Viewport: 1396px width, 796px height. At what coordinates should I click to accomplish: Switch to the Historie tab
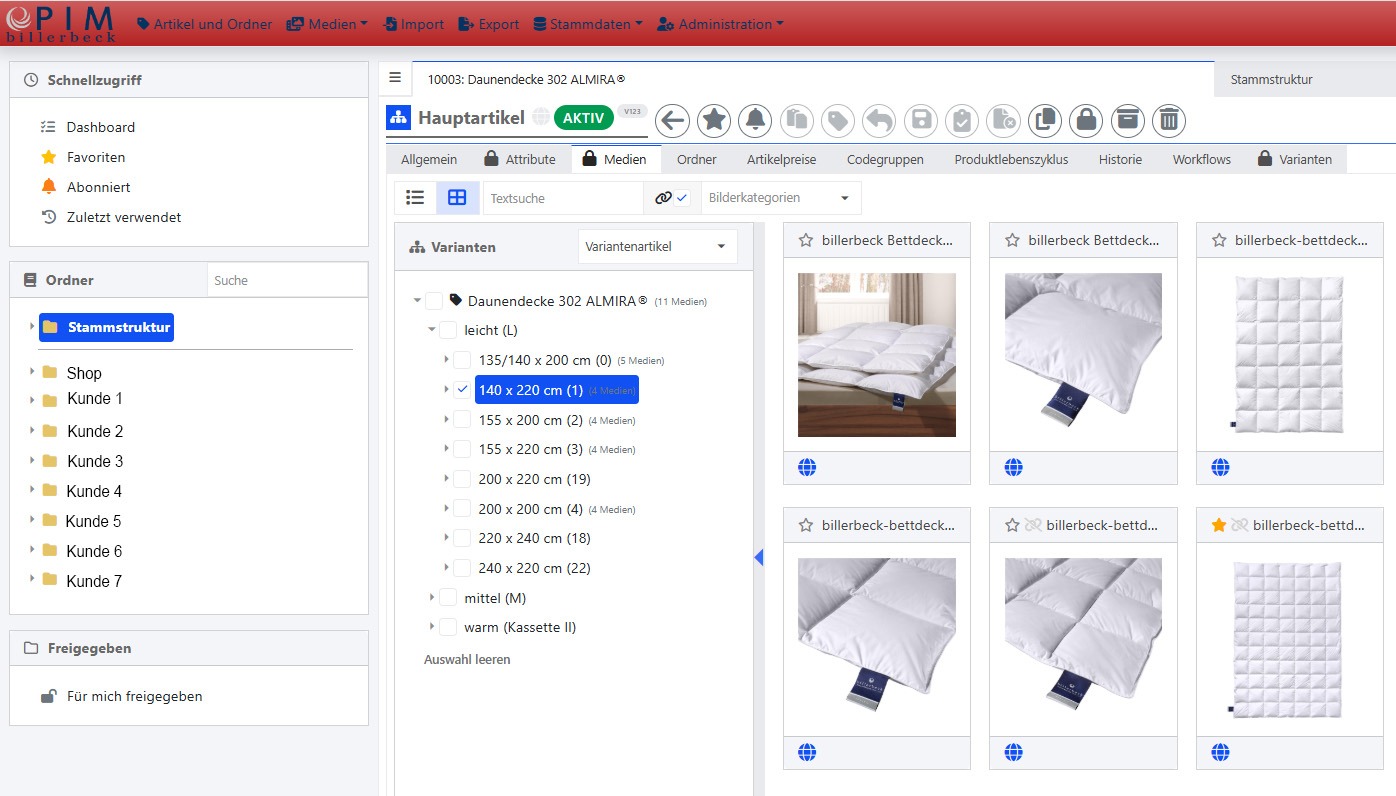pos(1120,159)
